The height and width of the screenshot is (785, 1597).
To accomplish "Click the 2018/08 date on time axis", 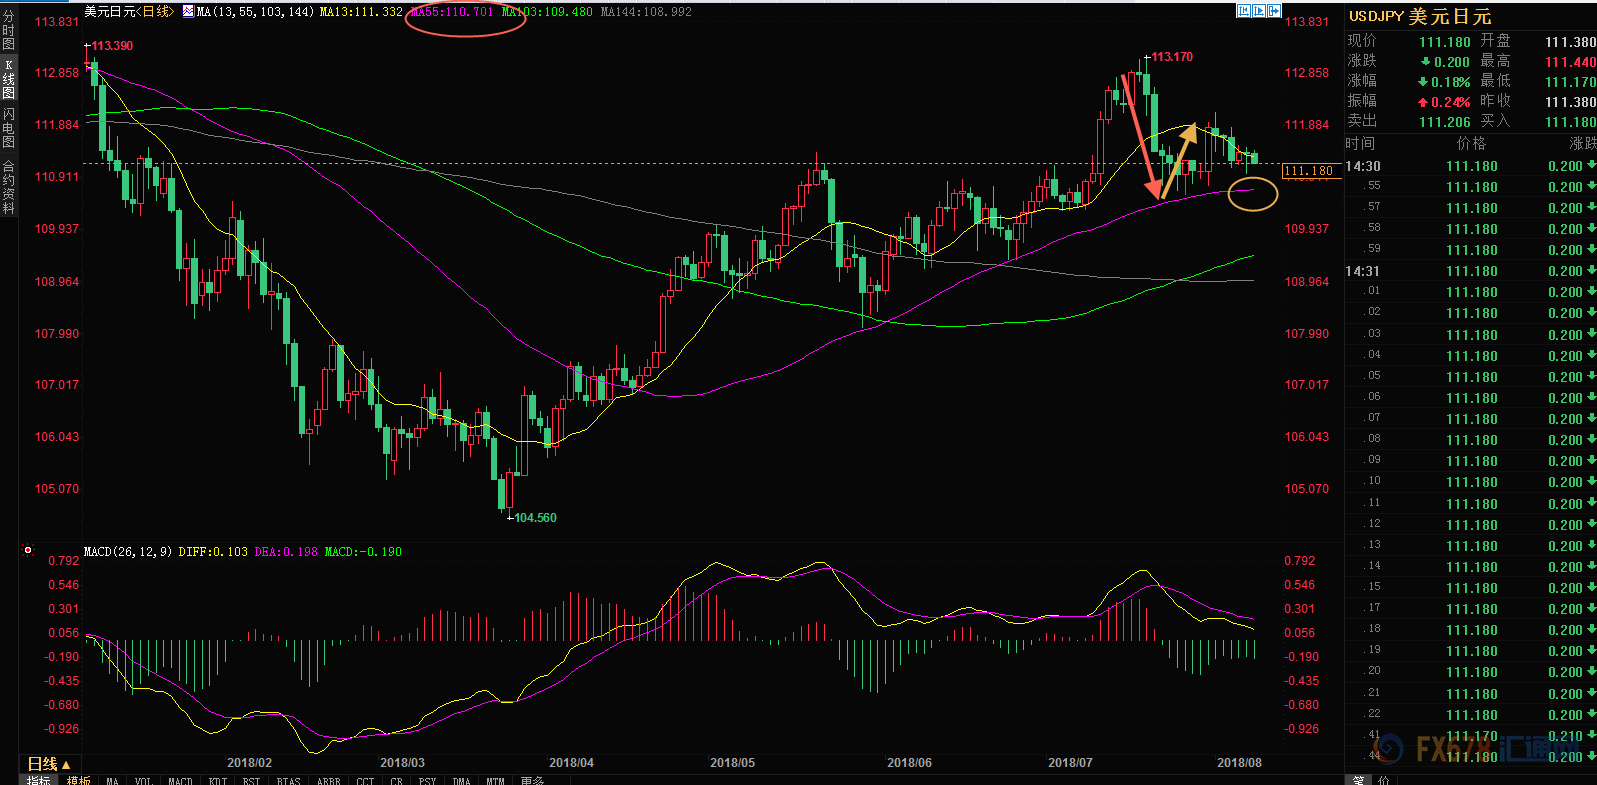I will (x=1239, y=762).
